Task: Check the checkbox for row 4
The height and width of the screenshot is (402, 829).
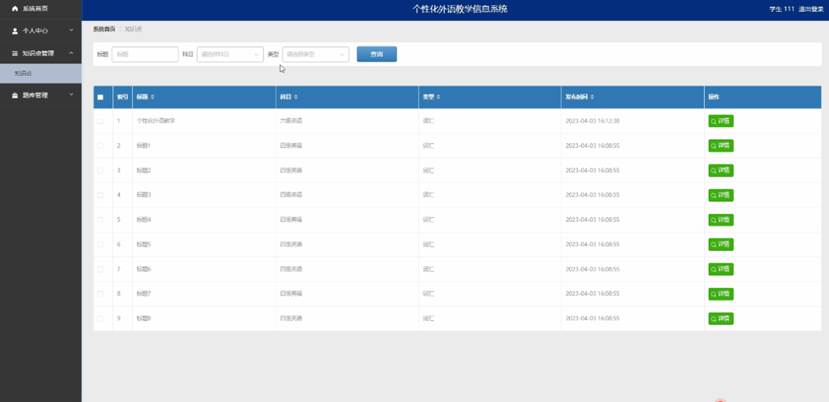Action: 100,195
